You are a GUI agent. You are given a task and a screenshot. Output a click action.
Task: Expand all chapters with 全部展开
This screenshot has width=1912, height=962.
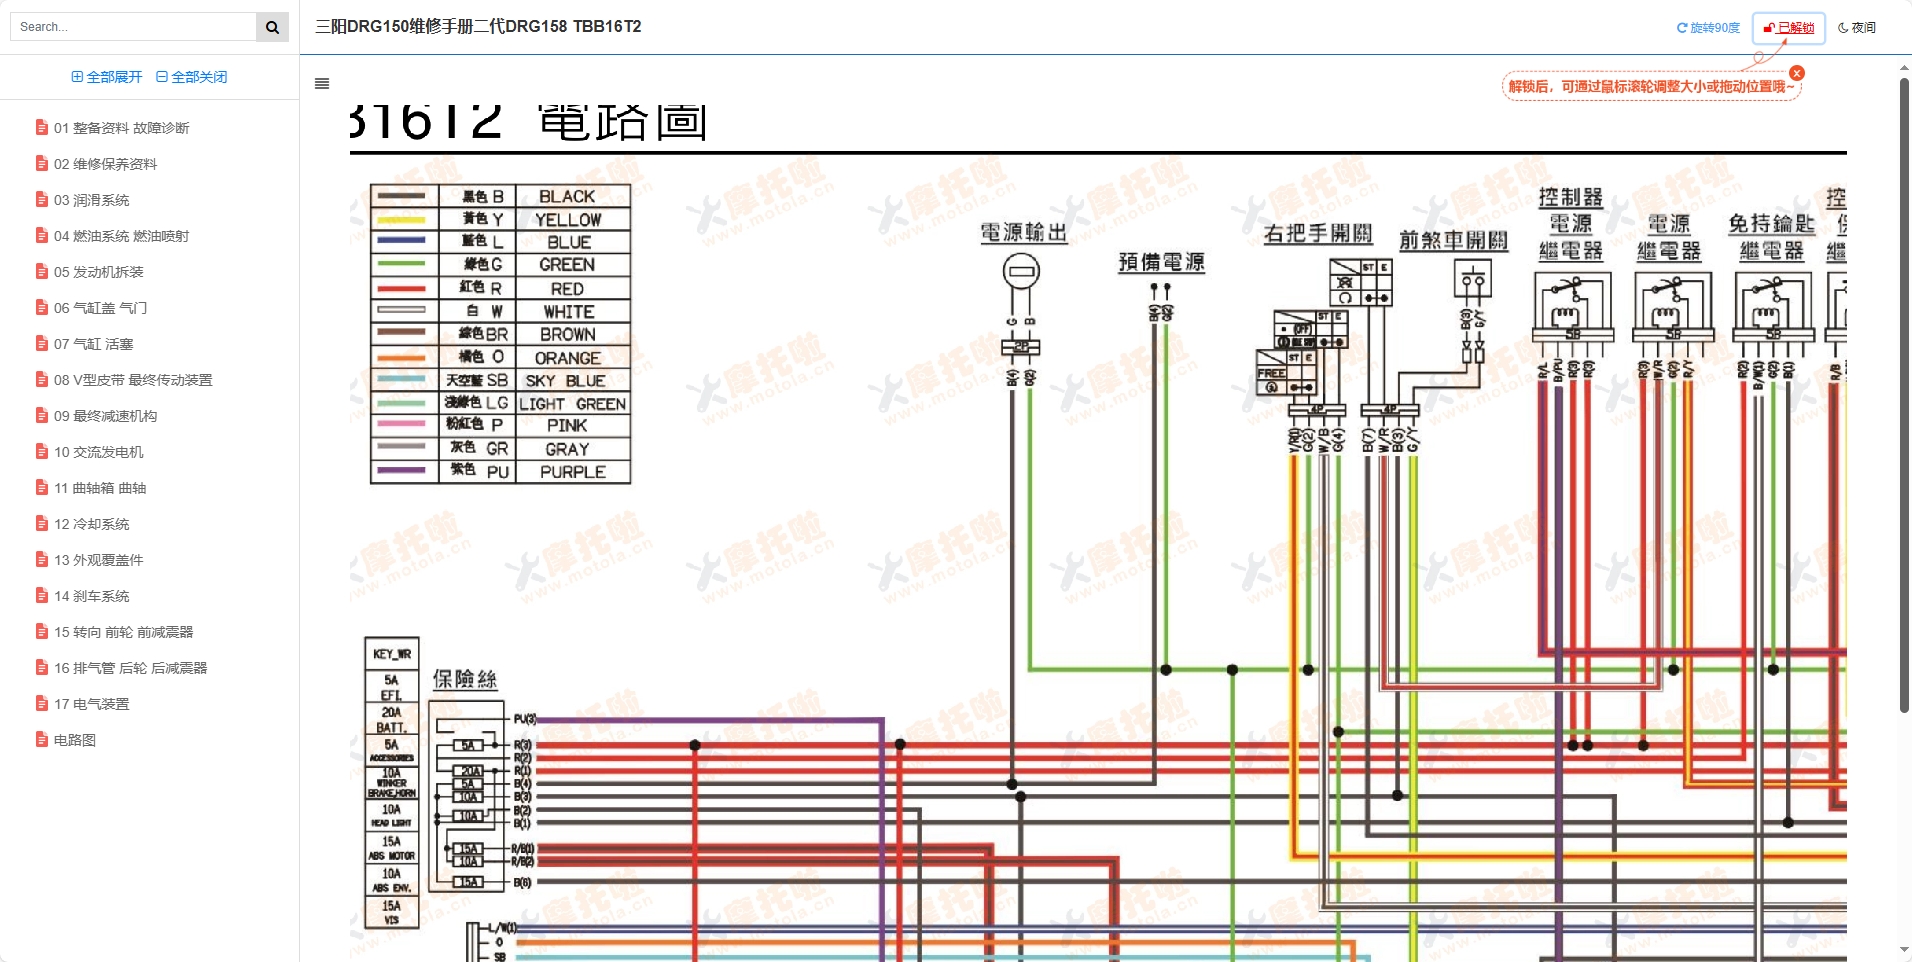point(106,77)
